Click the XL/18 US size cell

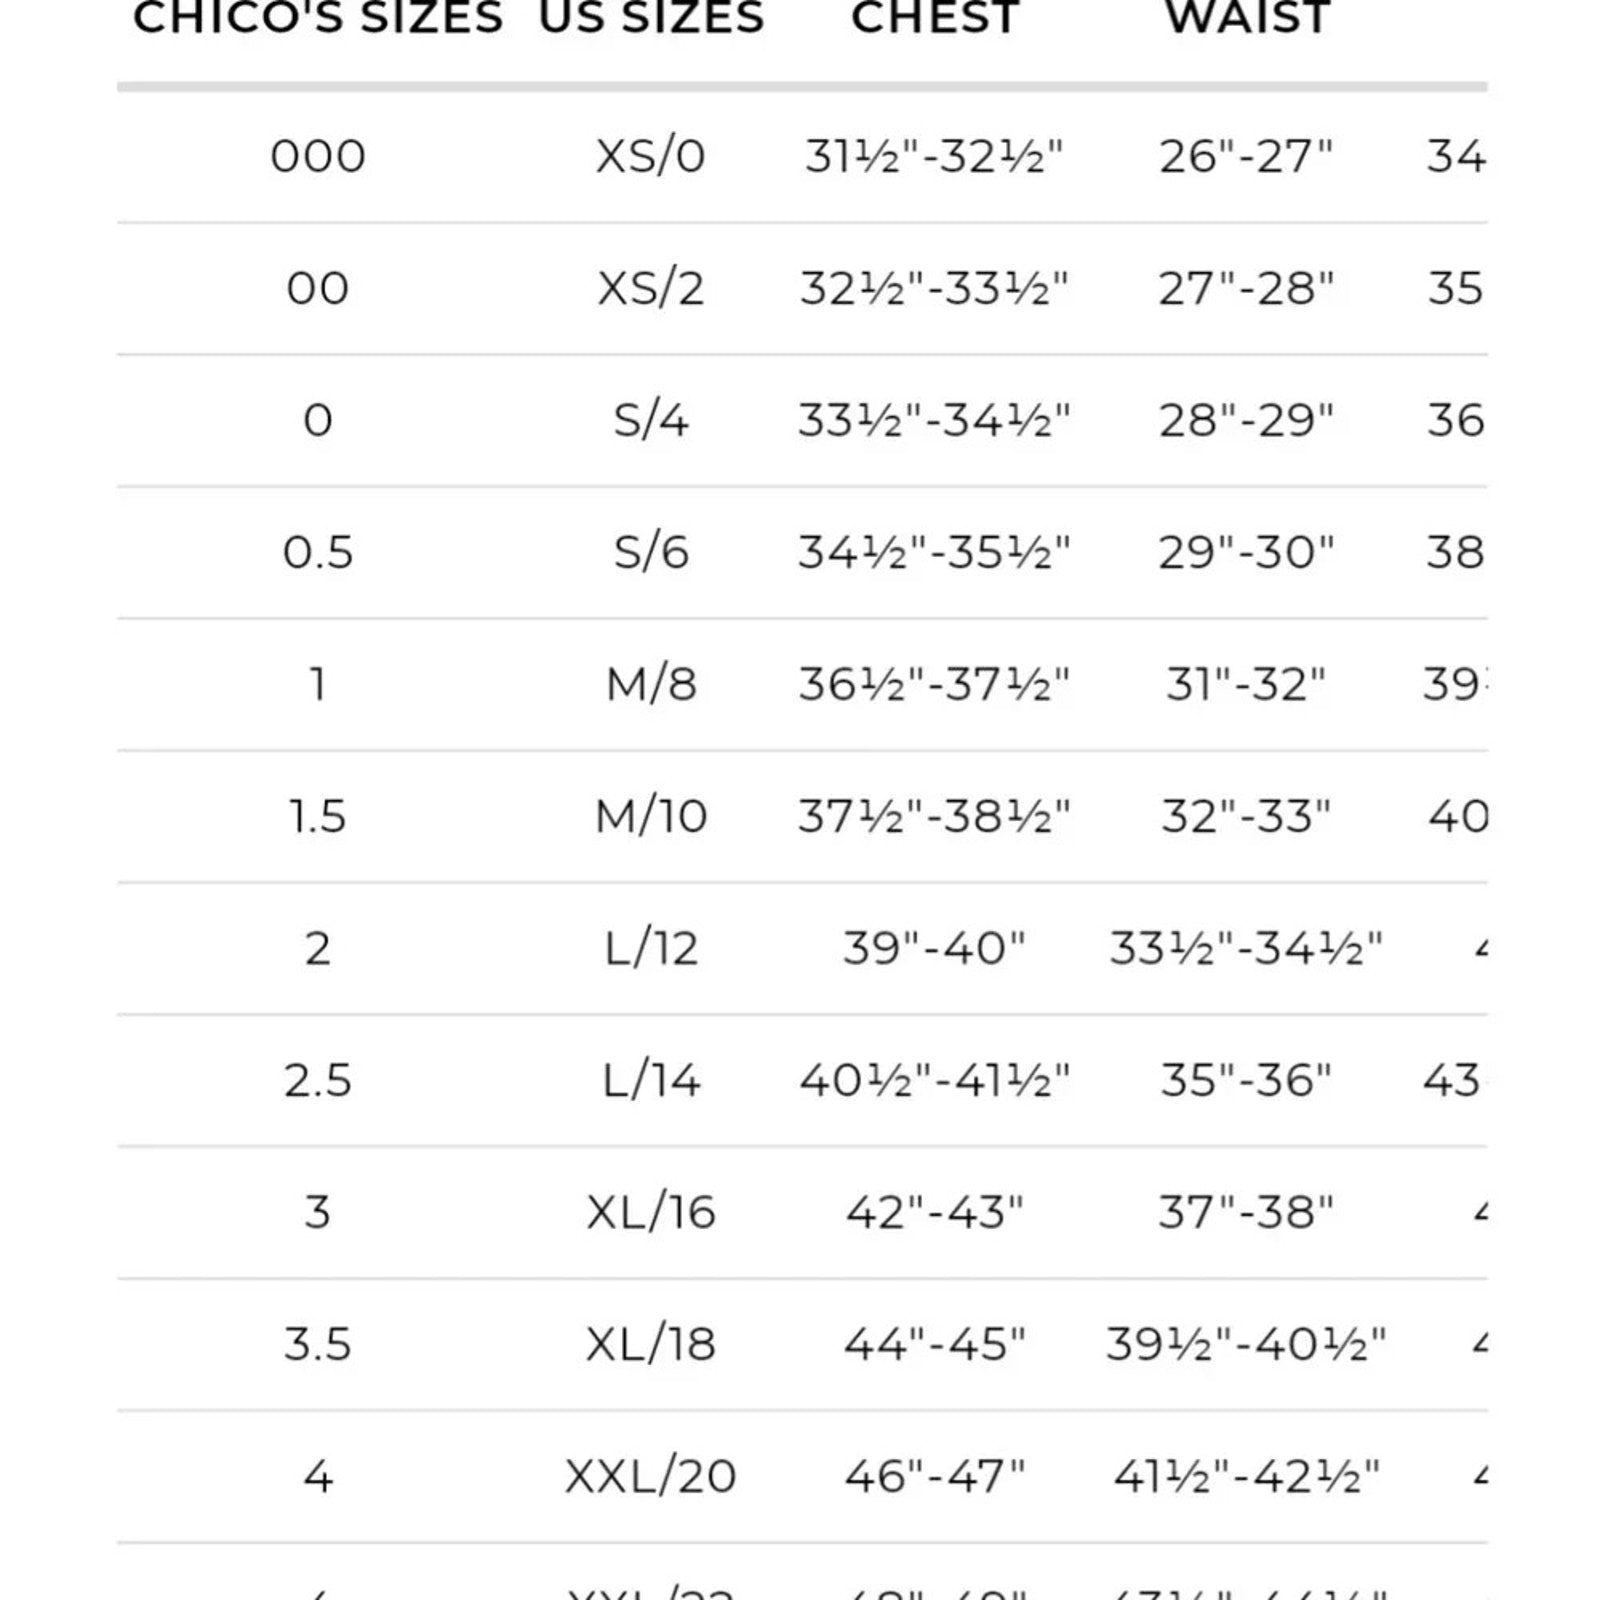pos(651,1344)
